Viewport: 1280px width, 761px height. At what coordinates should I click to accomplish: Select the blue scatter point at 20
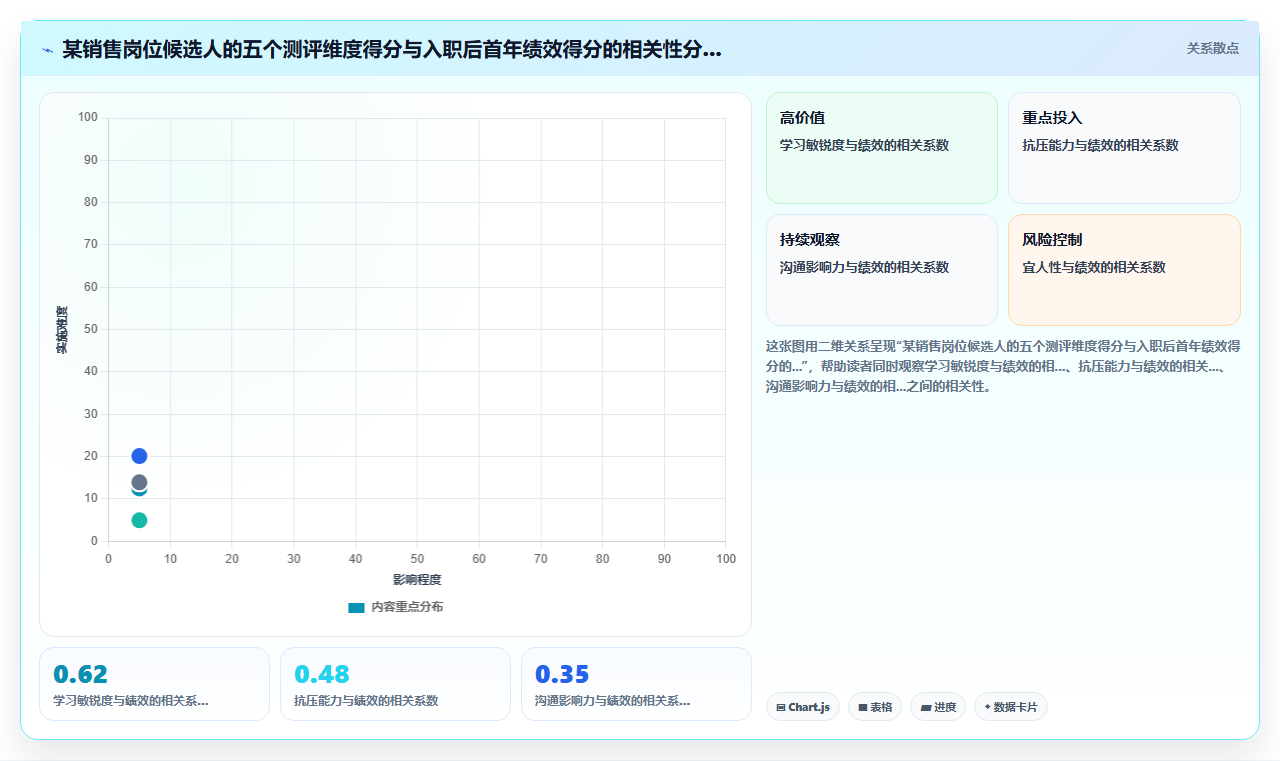[x=139, y=456]
